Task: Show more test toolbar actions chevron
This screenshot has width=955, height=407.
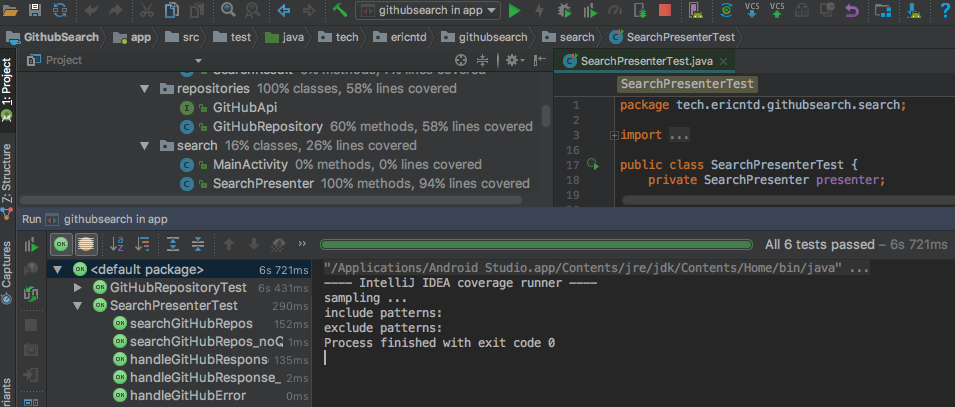Action: [x=301, y=244]
